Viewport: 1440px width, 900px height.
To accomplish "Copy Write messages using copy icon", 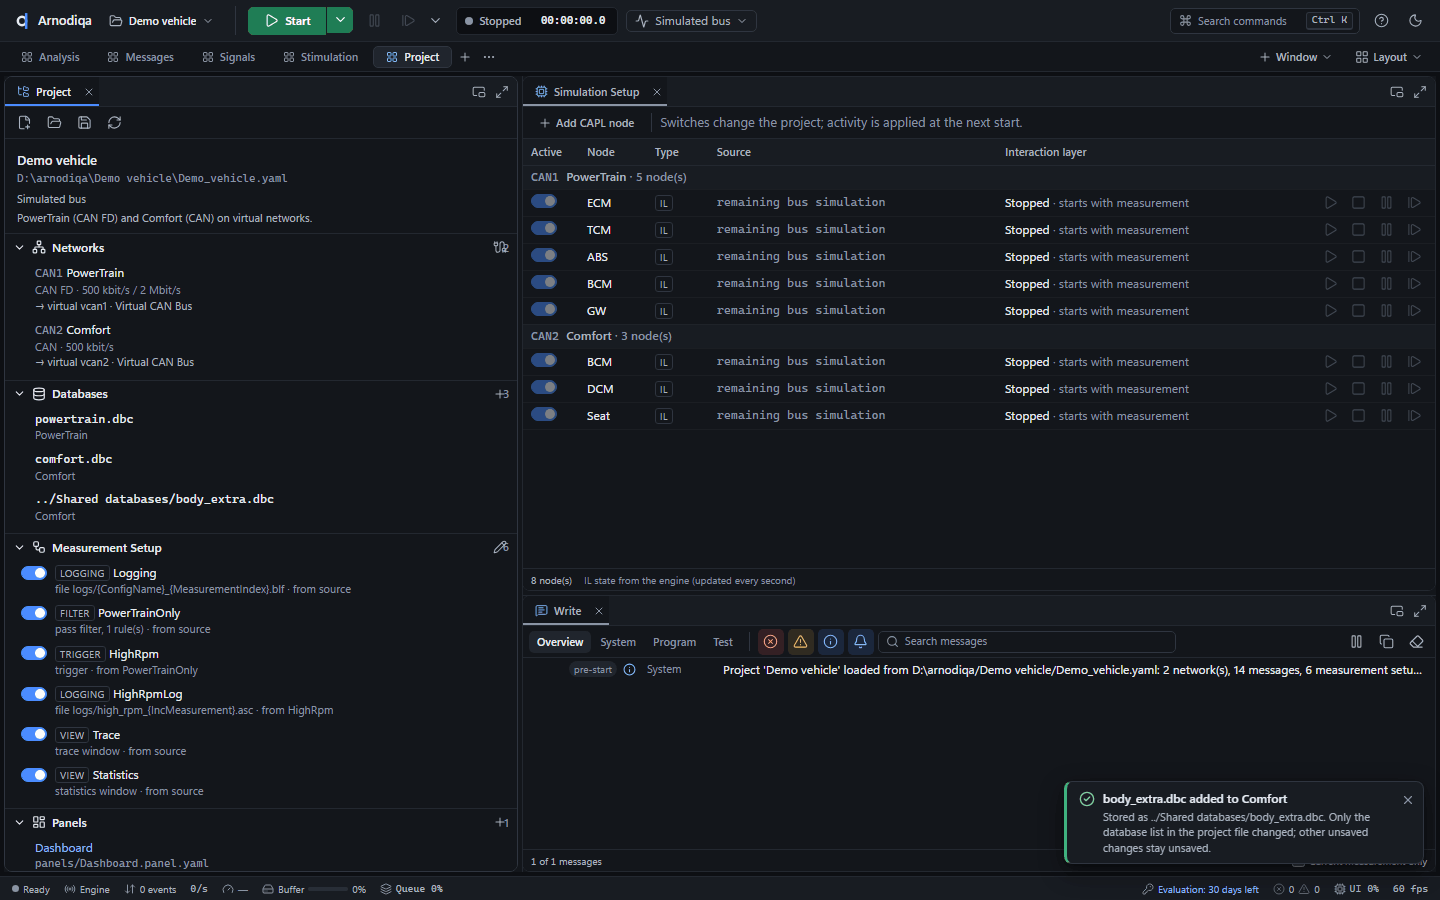I will click(1386, 642).
